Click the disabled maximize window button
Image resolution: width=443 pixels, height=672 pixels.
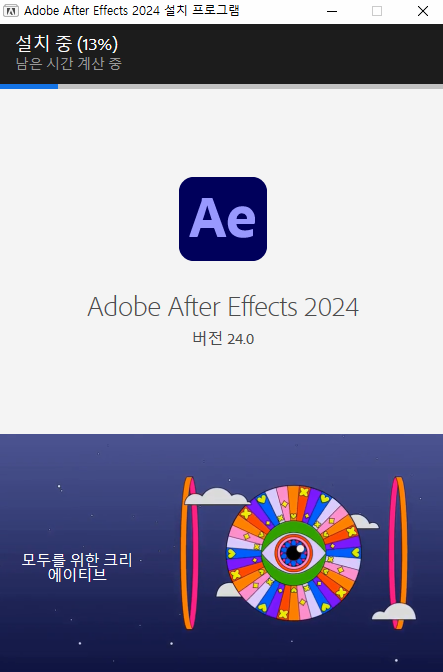click(377, 12)
